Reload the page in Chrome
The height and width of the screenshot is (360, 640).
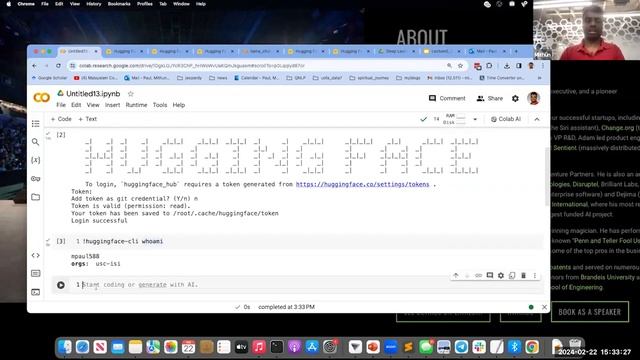click(58, 66)
